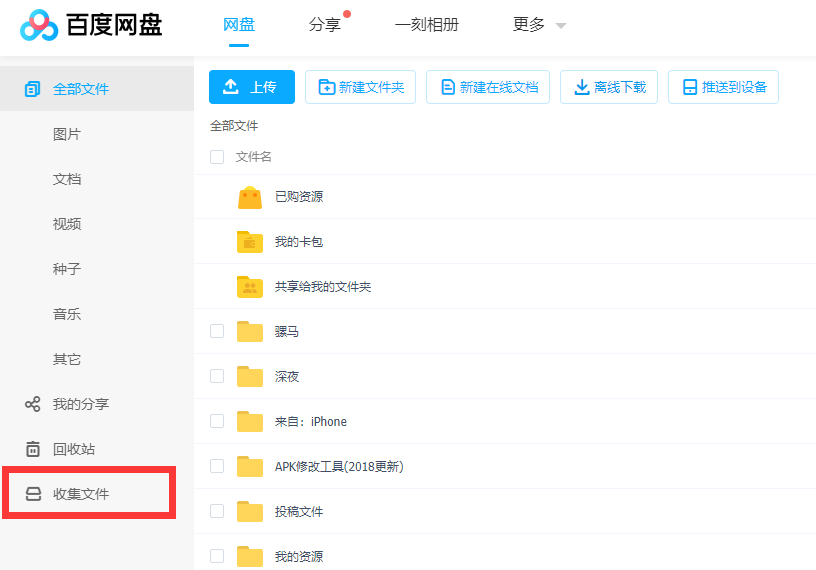Click the document icon in 新建在线文档
Viewport: 816px width, 570px height.
click(x=448, y=87)
